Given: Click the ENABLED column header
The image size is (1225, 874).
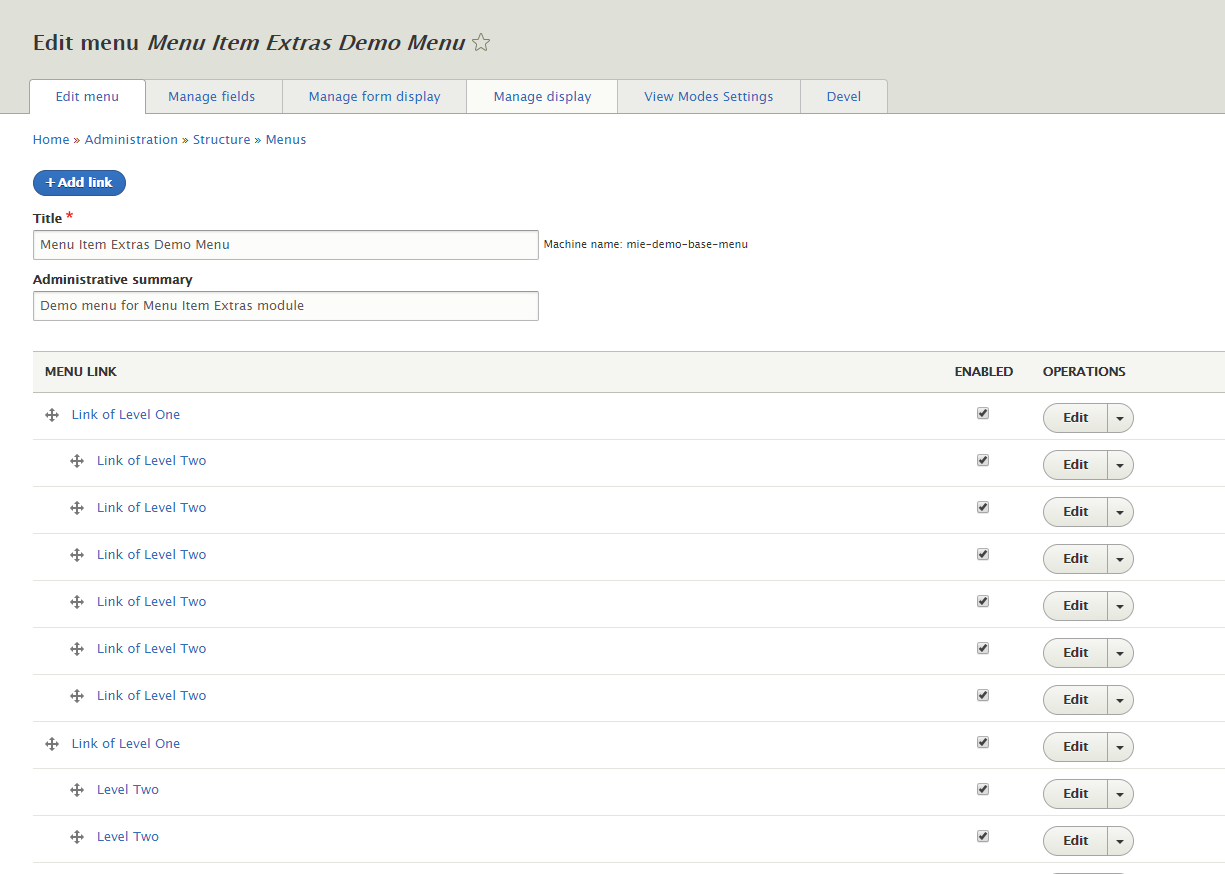Looking at the screenshot, I should (984, 372).
